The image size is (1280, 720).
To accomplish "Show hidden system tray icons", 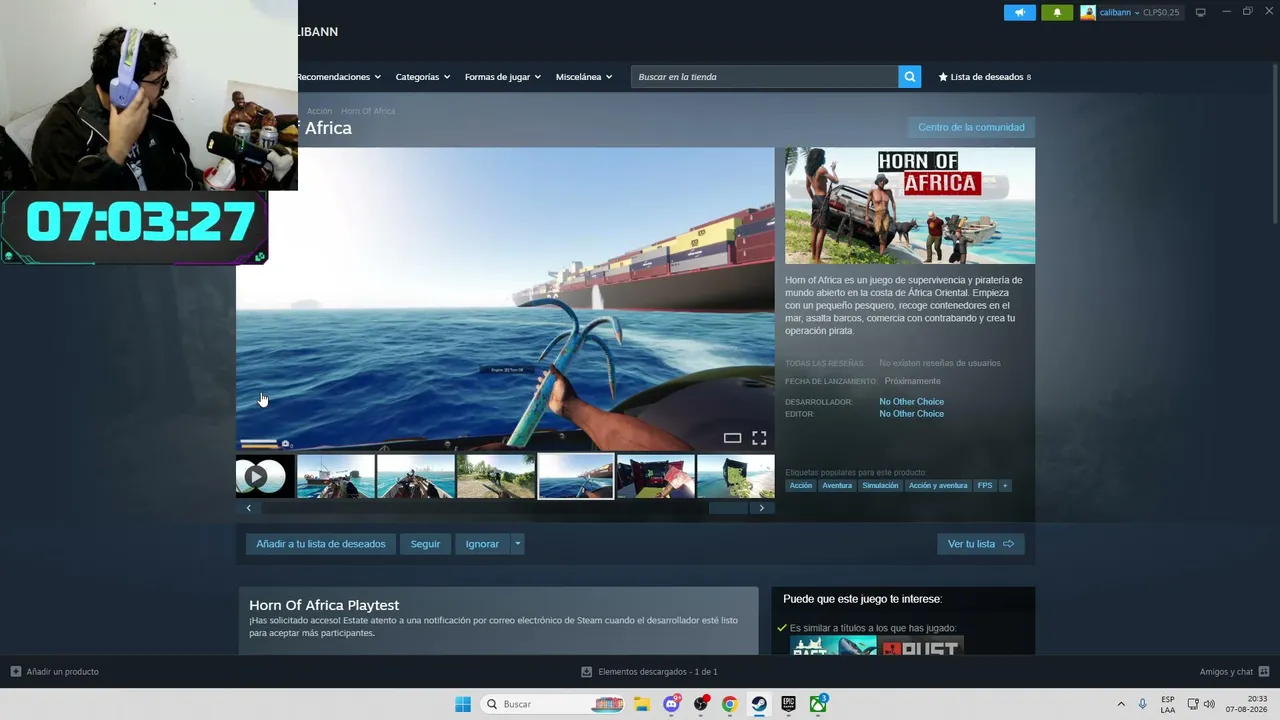I will click(x=1121, y=704).
